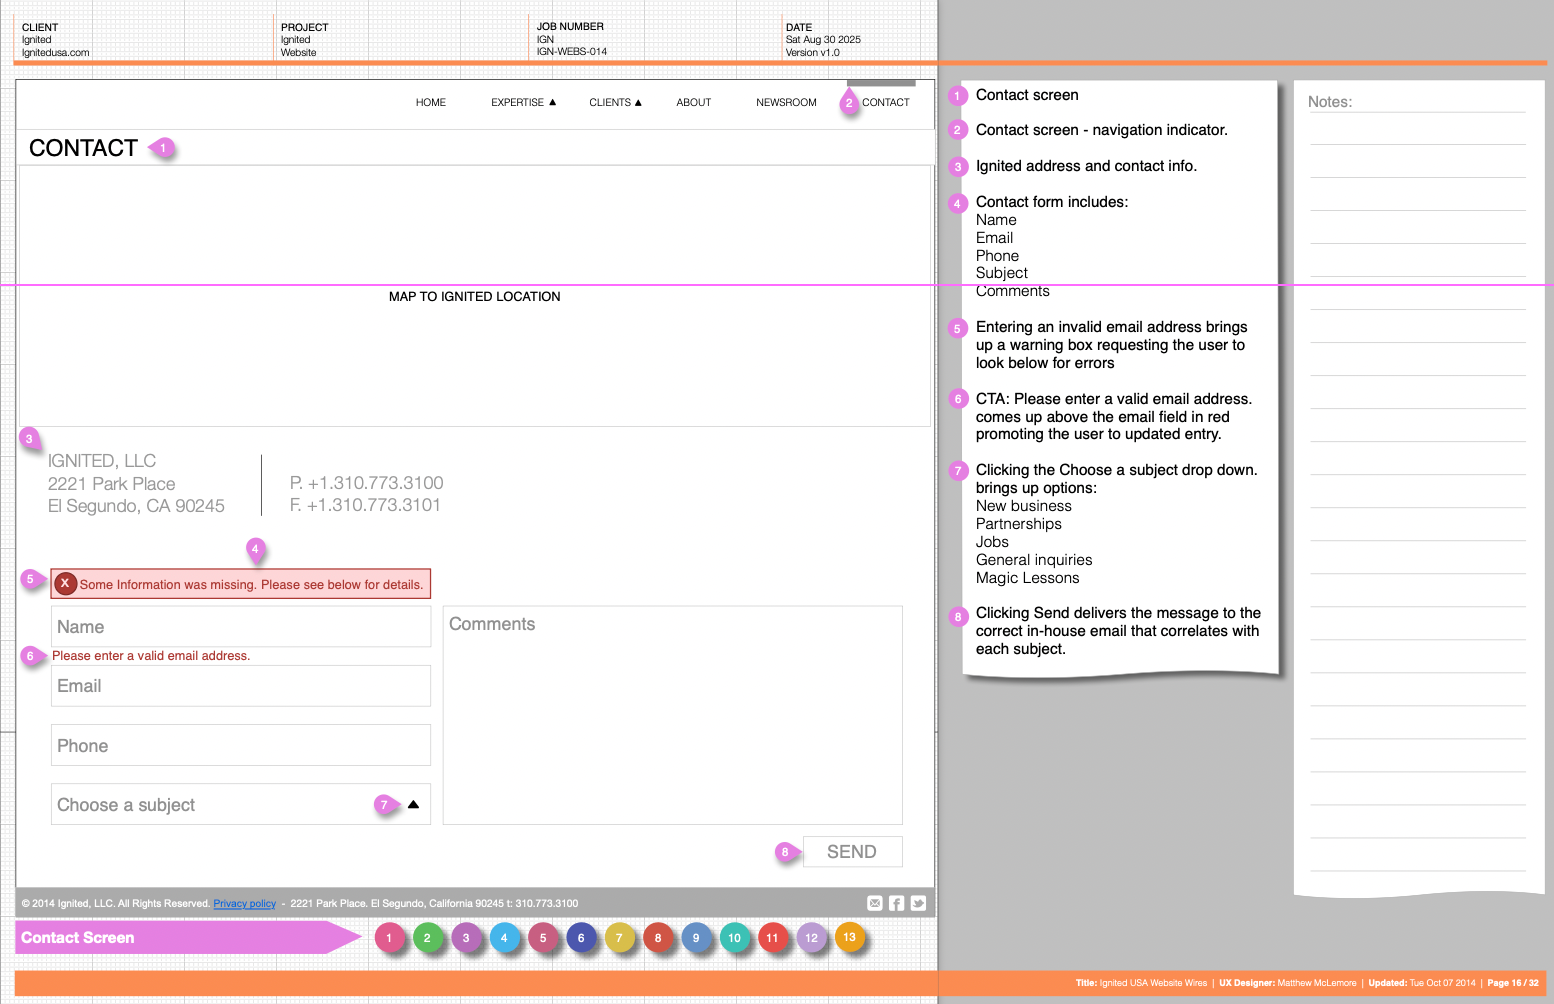Open the Twitter icon in footer

point(918,903)
